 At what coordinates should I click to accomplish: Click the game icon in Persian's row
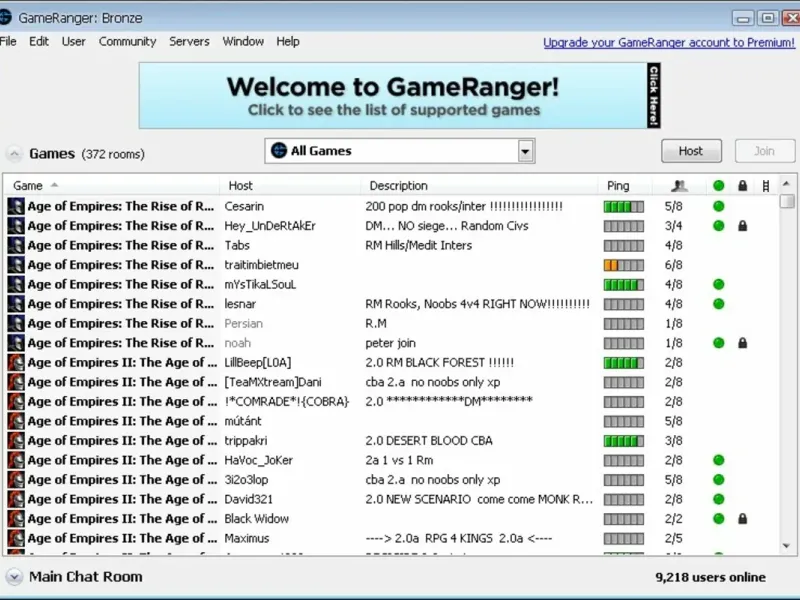(16, 323)
